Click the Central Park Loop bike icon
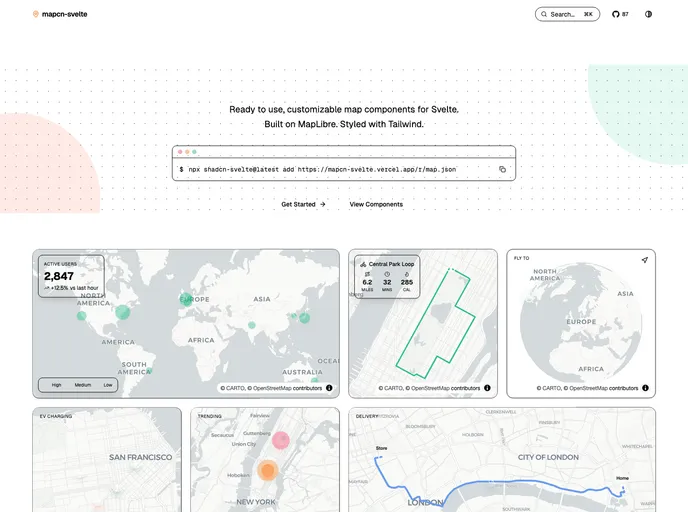Image resolution: width=688 pixels, height=512 pixels. click(363, 264)
